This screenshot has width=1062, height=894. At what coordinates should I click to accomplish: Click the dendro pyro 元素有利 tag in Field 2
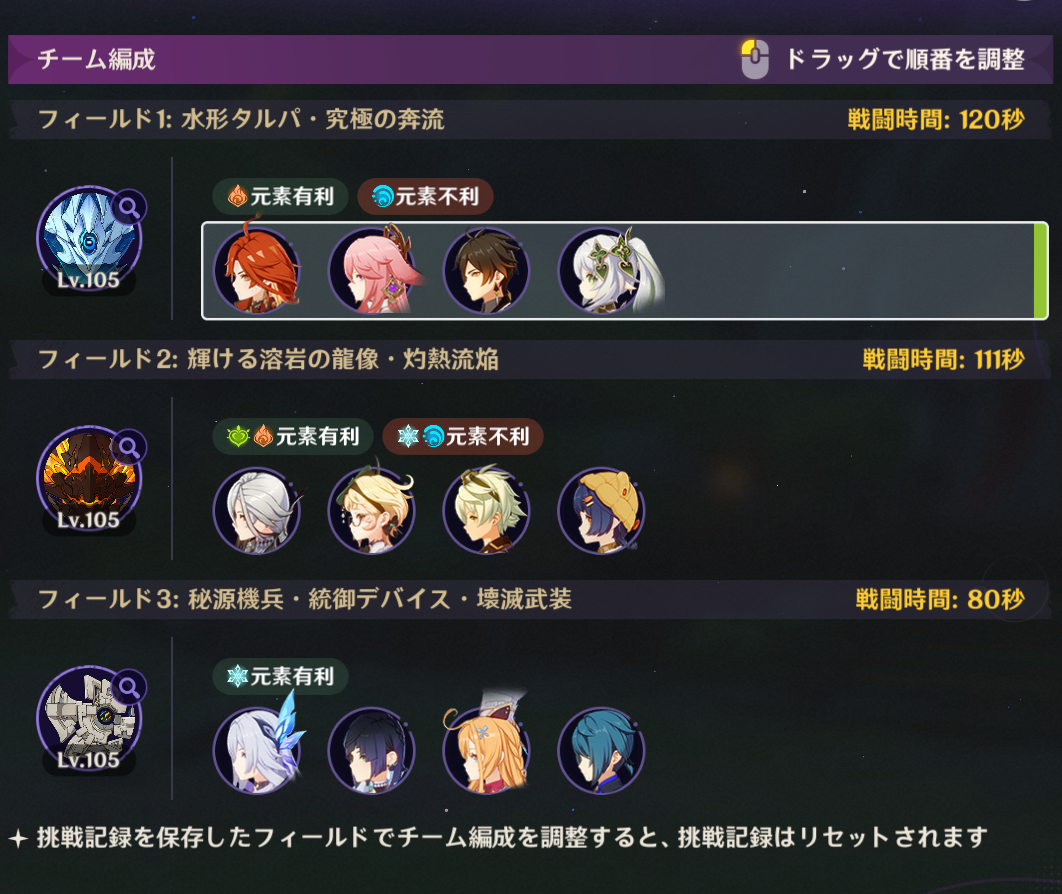click(x=293, y=436)
